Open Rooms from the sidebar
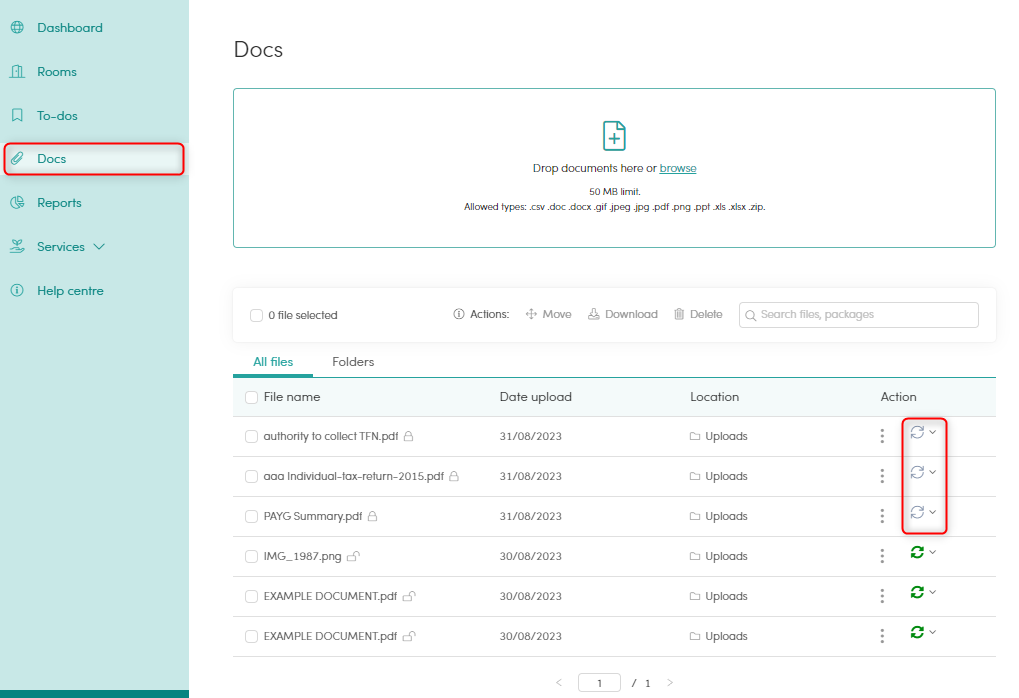The image size is (1019, 698). (57, 72)
